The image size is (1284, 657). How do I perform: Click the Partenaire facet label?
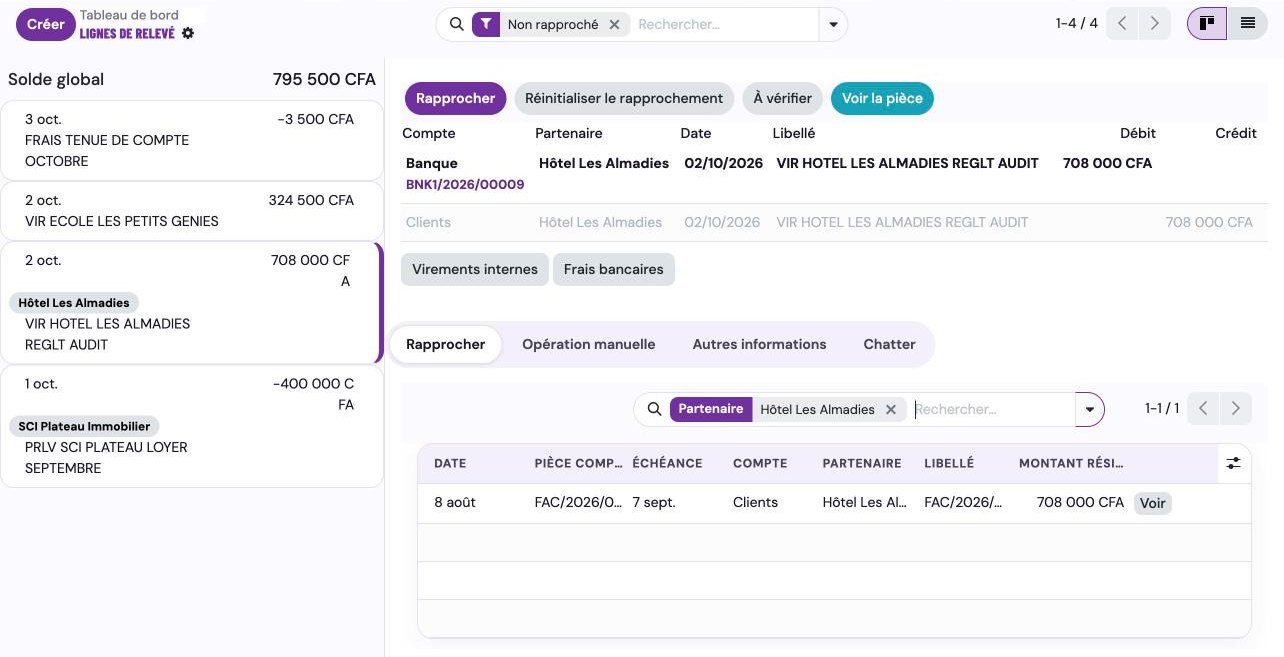(x=711, y=409)
